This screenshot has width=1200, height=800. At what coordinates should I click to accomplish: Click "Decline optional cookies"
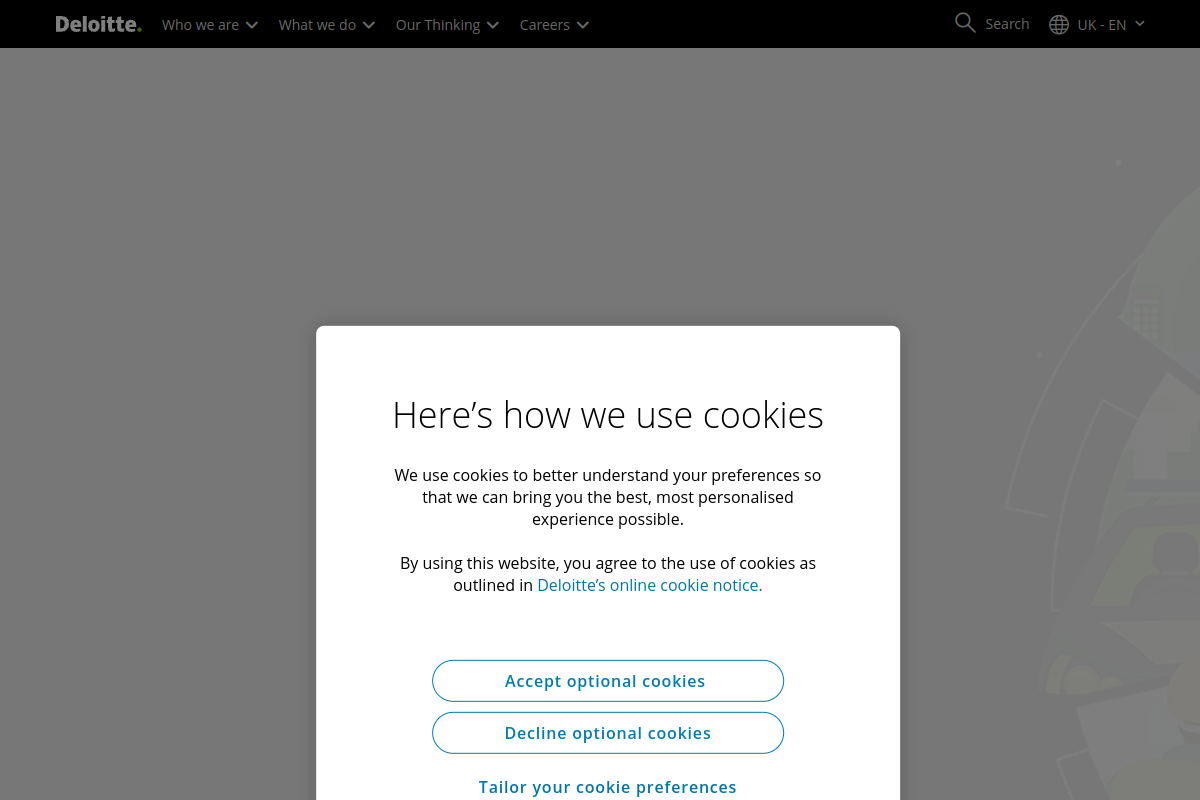pyautogui.click(x=607, y=732)
